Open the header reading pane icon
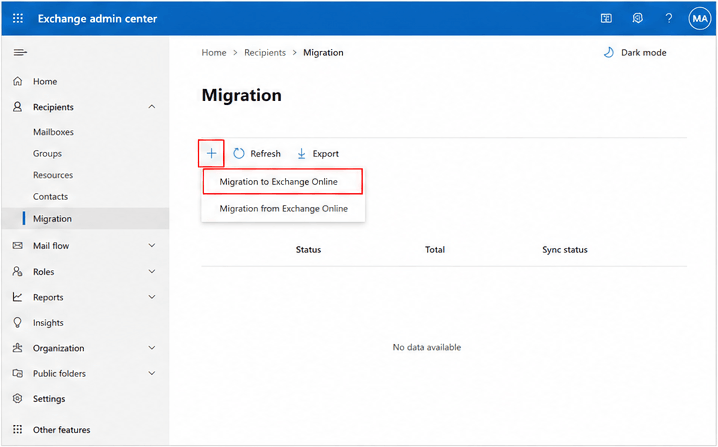The image size is (718, 447). [x=606, y=18]
